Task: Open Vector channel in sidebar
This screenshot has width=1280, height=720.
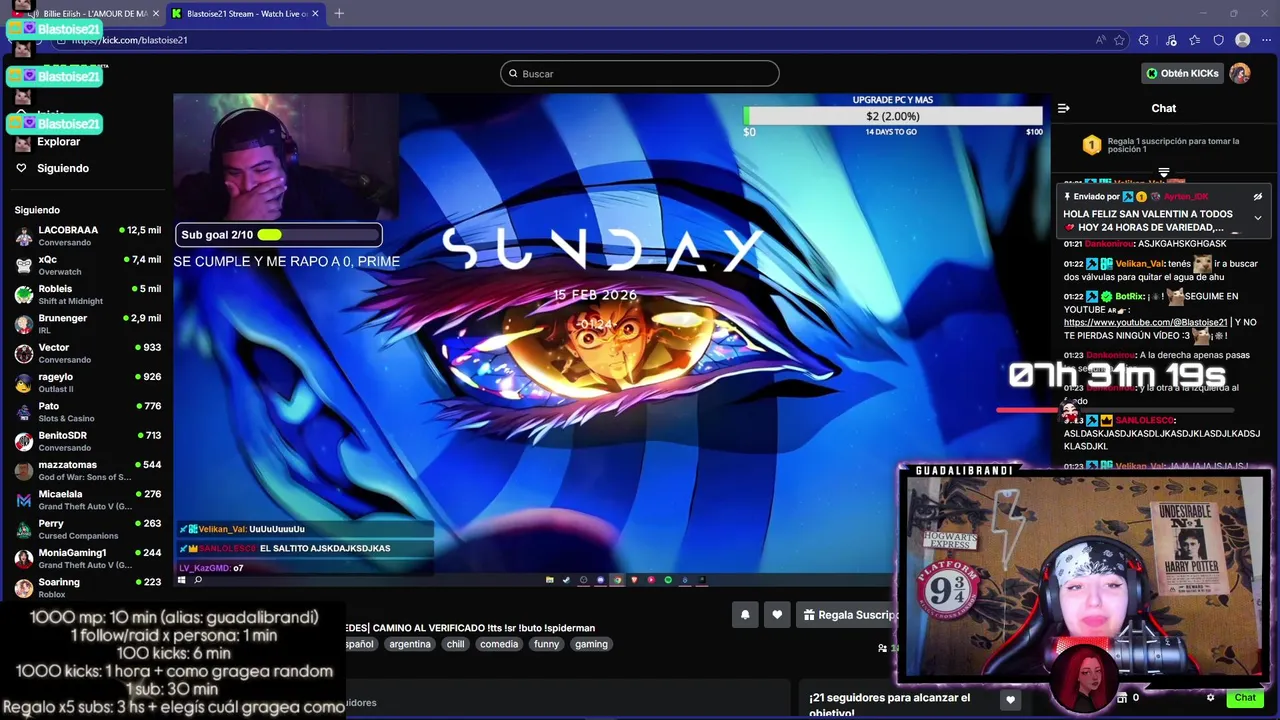Action: [x=88, y=353]
